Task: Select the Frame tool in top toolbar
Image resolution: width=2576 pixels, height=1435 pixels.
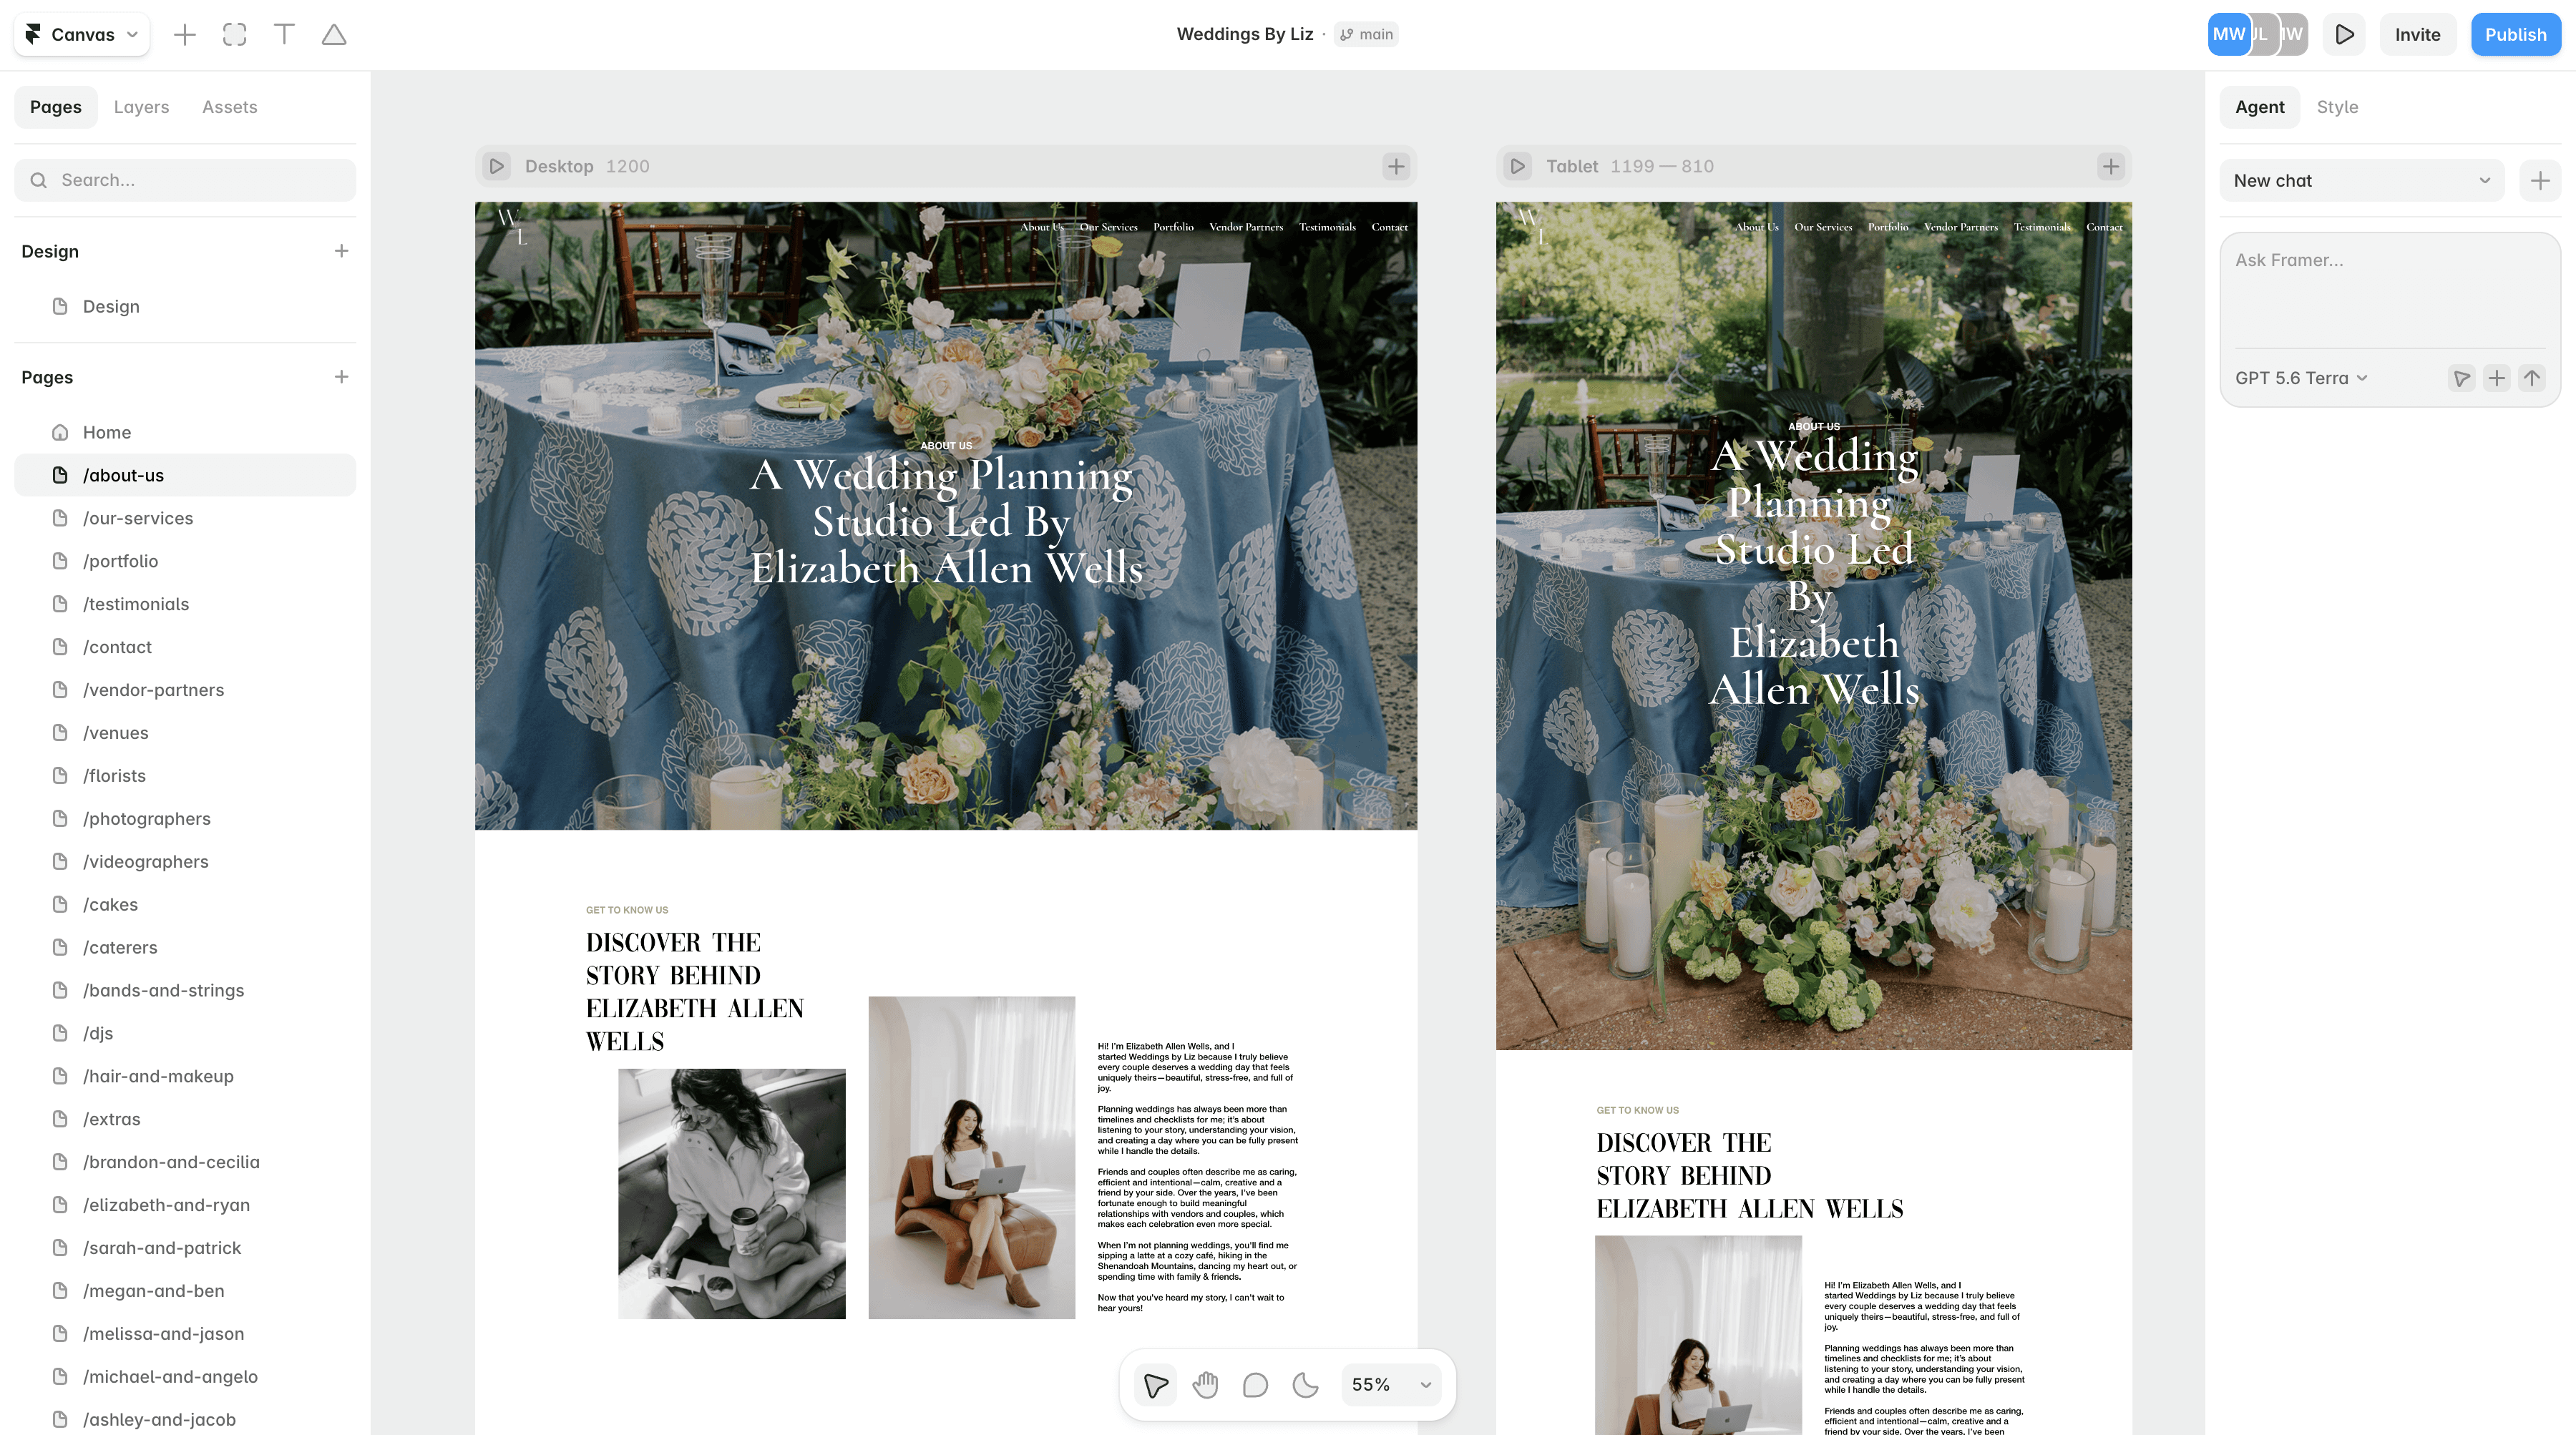Action: coord(234,35)
